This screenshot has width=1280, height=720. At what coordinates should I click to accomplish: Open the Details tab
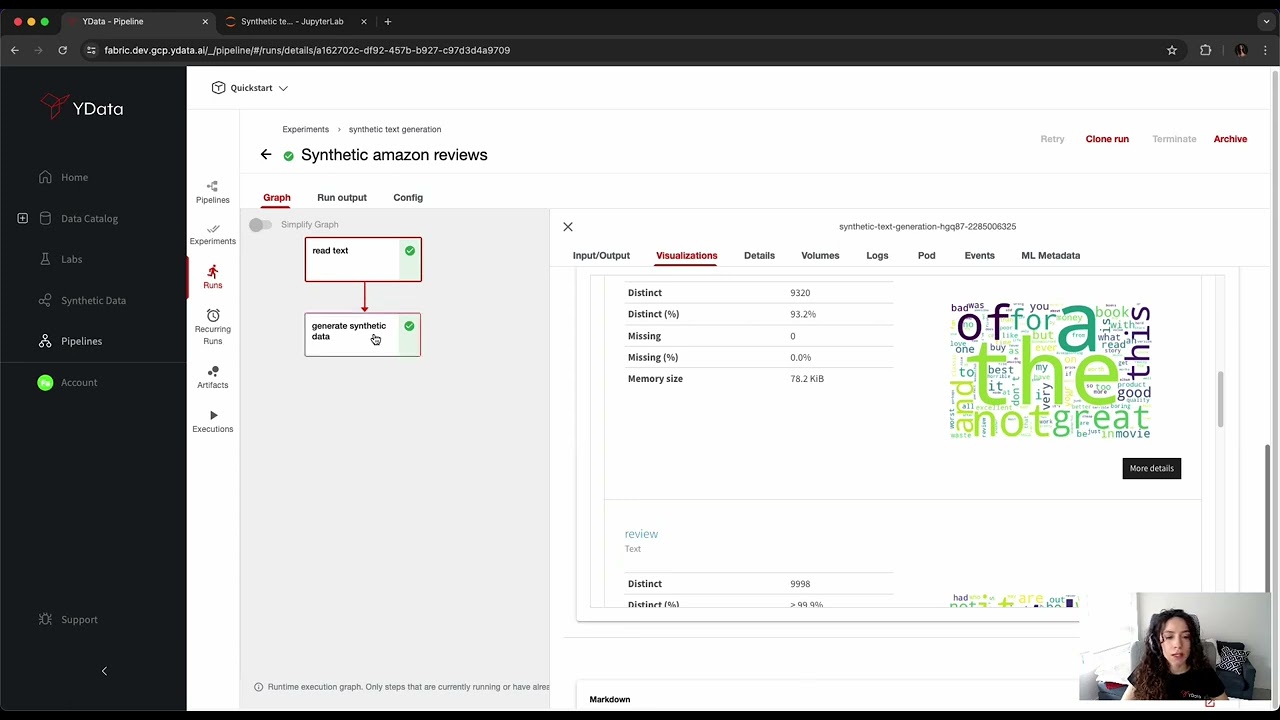759,255
